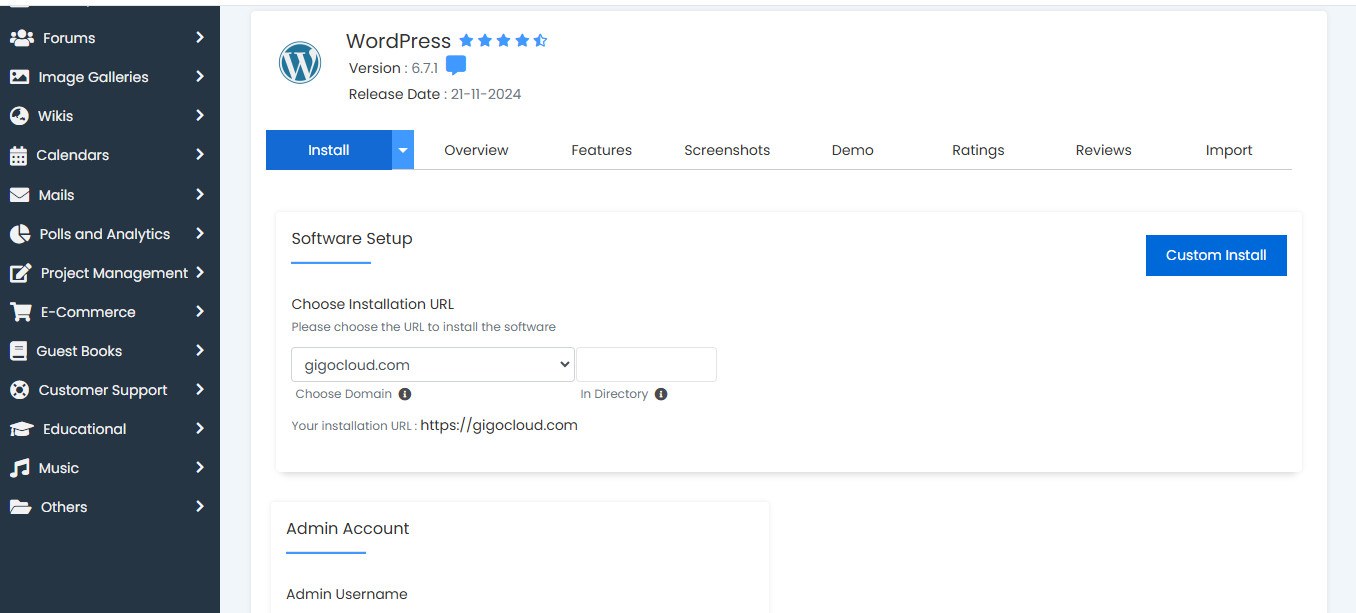
Task: Click inside the In Directory input field
Action: coord(646,365)
